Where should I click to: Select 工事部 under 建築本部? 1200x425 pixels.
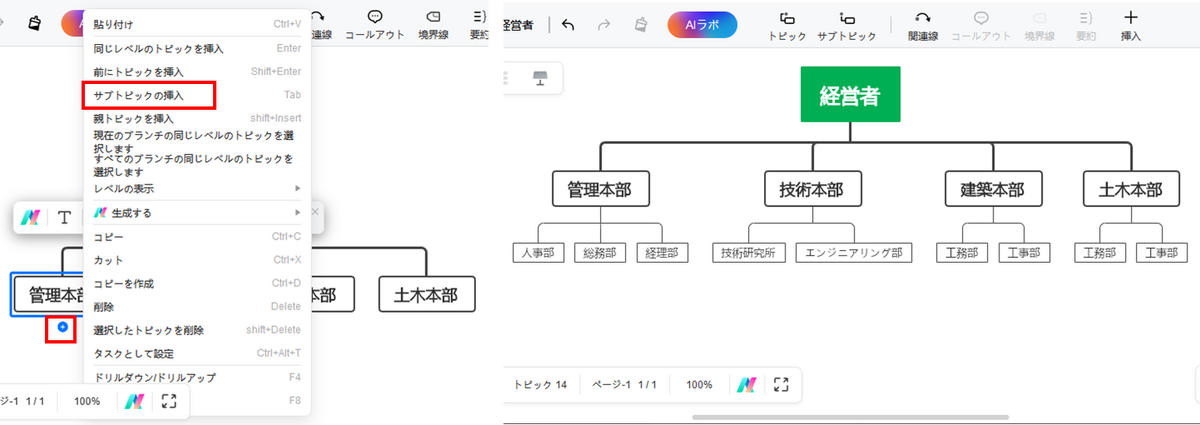click(x=1024, y=253)
